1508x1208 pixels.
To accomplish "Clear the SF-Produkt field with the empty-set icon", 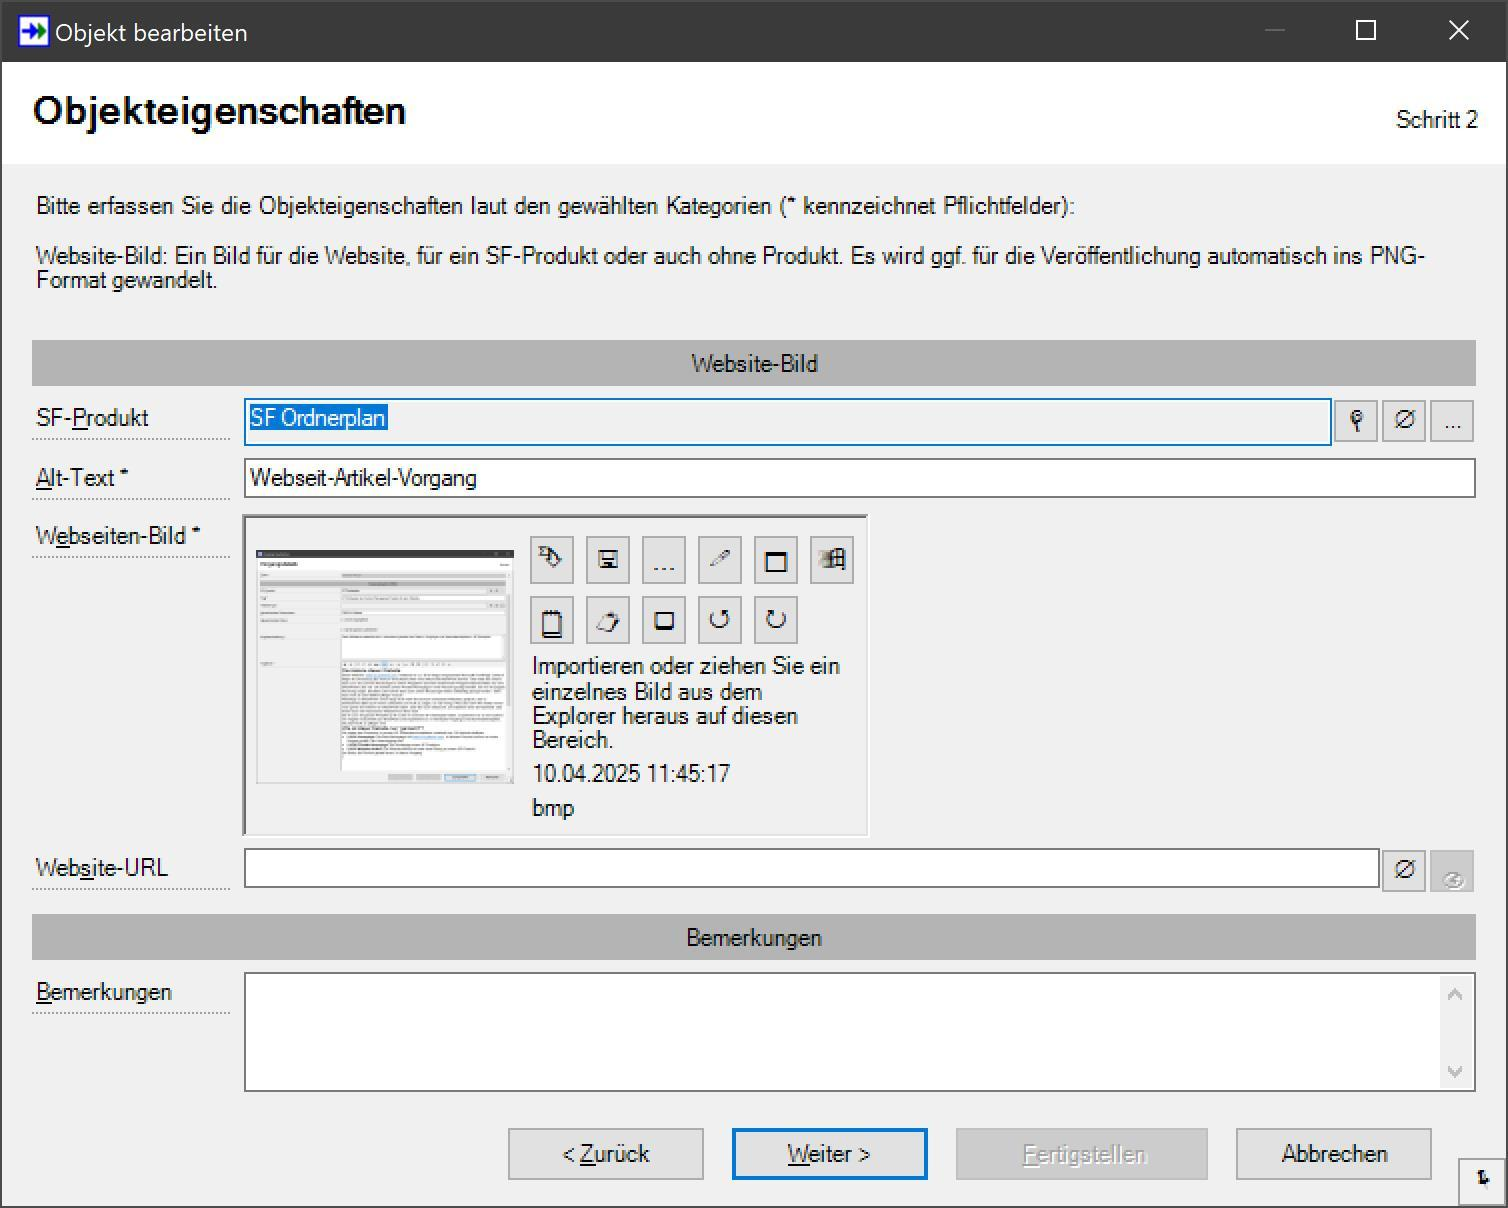I will (1404, 421).
